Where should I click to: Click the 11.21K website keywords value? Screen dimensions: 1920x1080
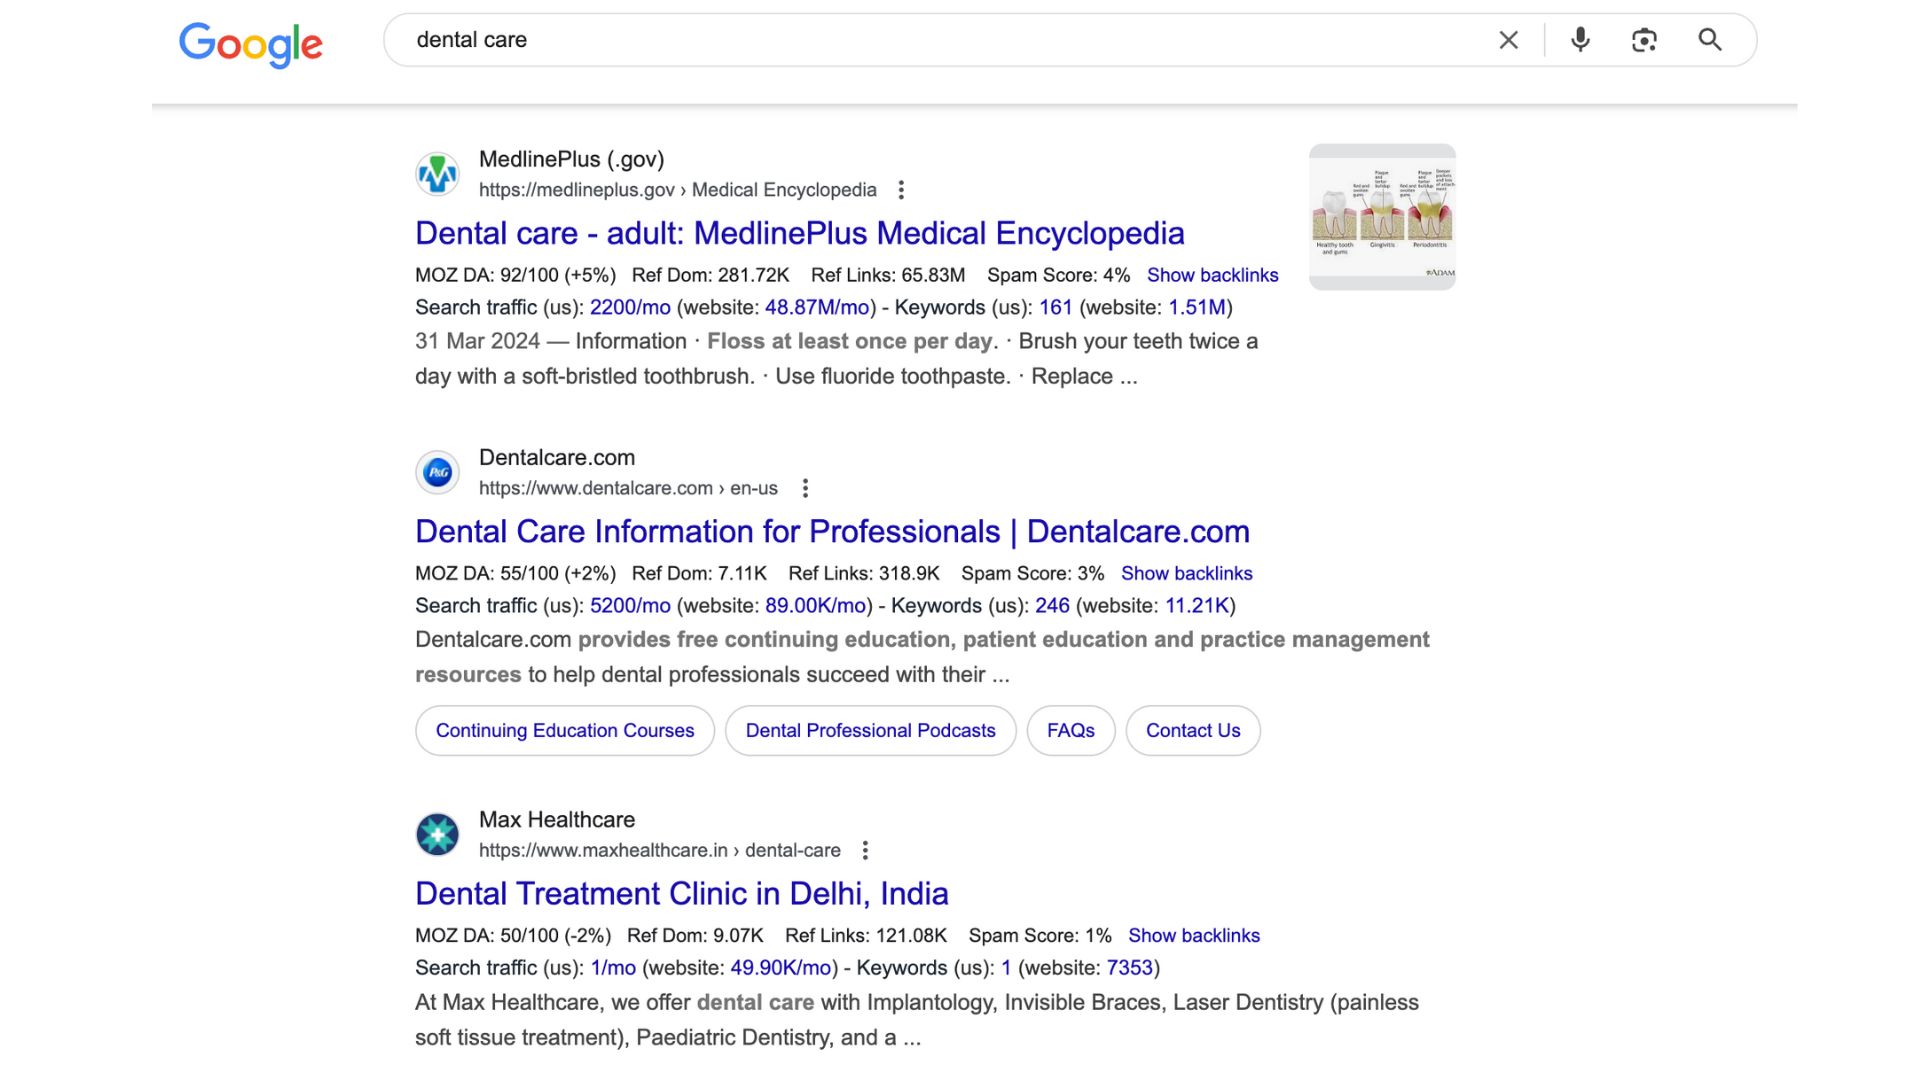coord(1197,605)
